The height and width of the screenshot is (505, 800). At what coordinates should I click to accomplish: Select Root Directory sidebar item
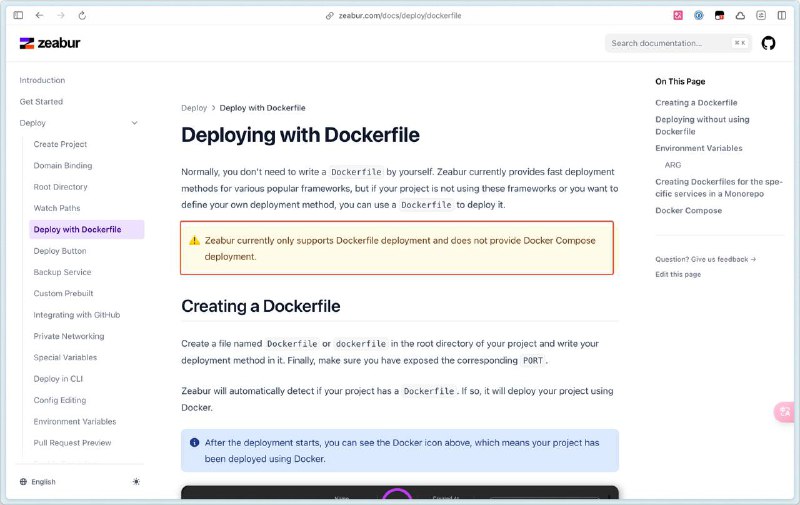60,187
